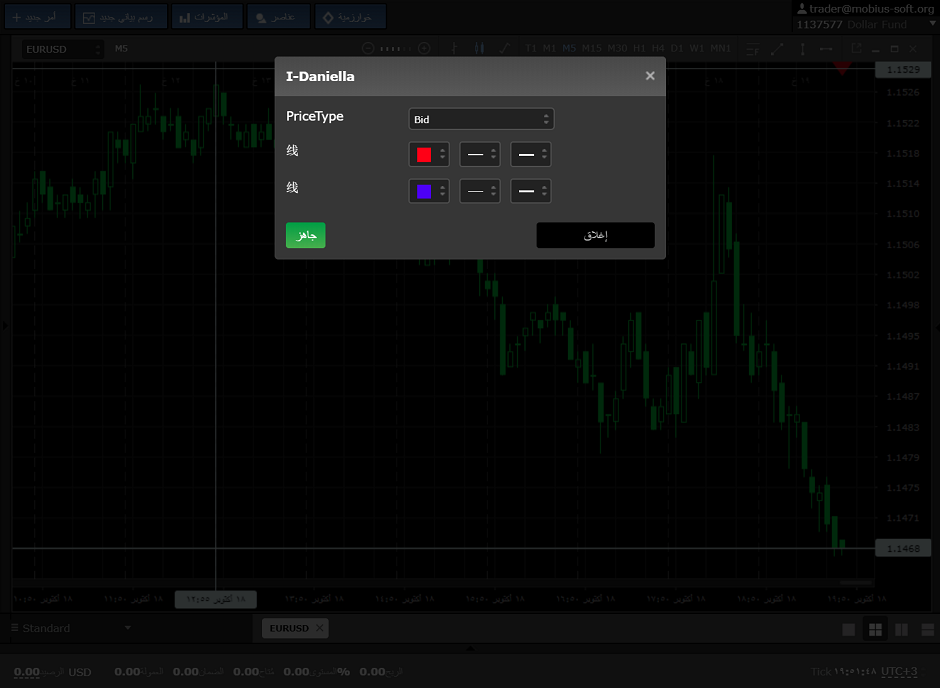
Task: Click the detach chart popout icon
Action: 856,49
